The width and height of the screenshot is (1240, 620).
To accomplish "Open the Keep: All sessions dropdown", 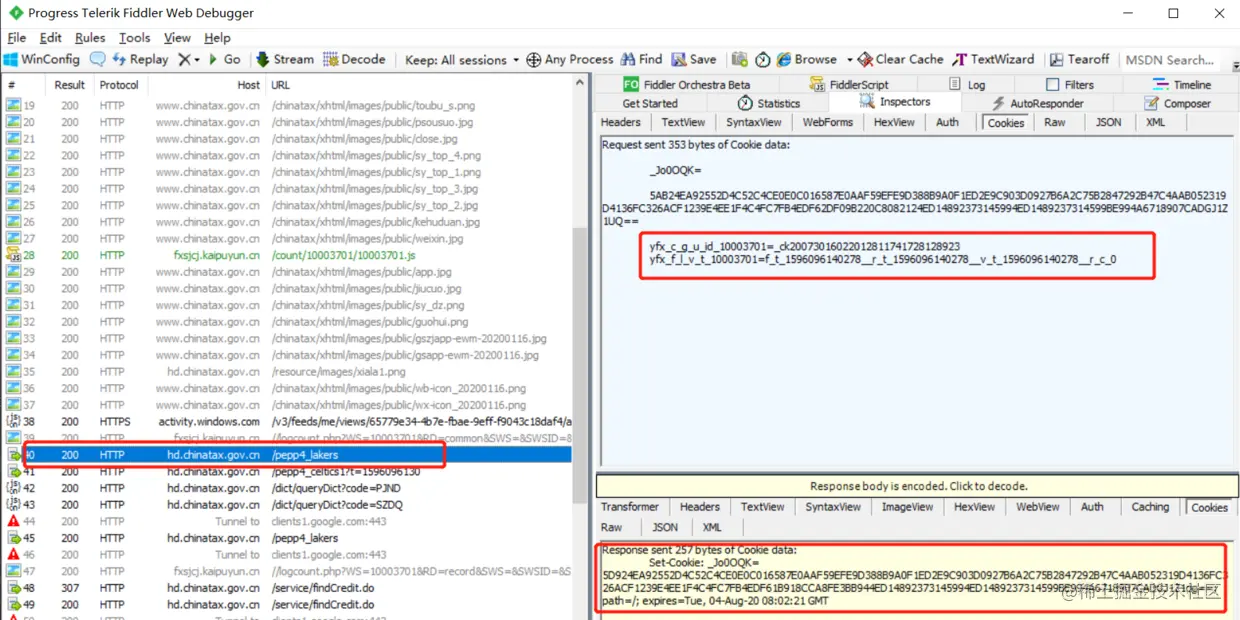I will click(x=462, y=60).
